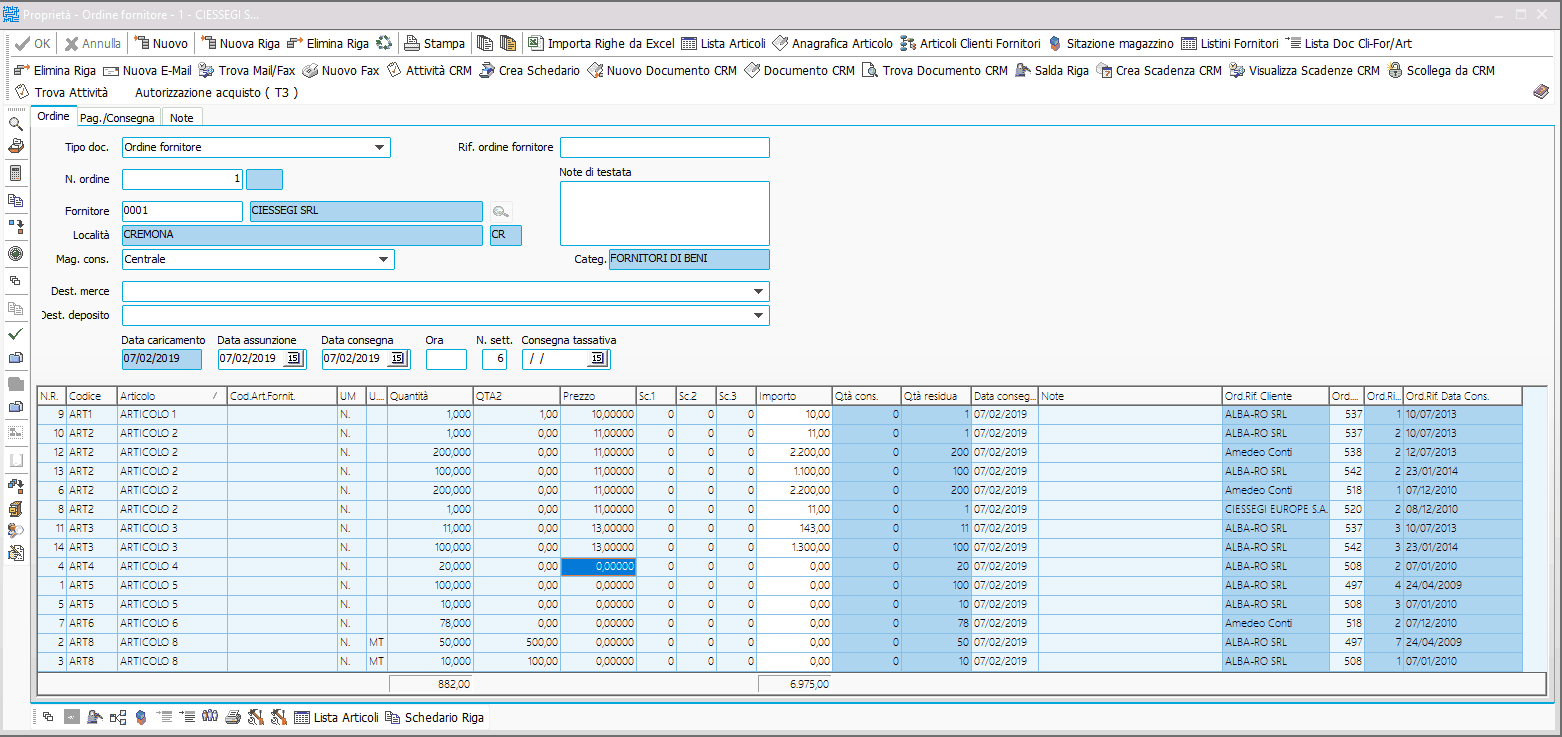Compose a message with Nuova E-Mail
Viewport: 1562px width, 737px height.
point(147,71)
